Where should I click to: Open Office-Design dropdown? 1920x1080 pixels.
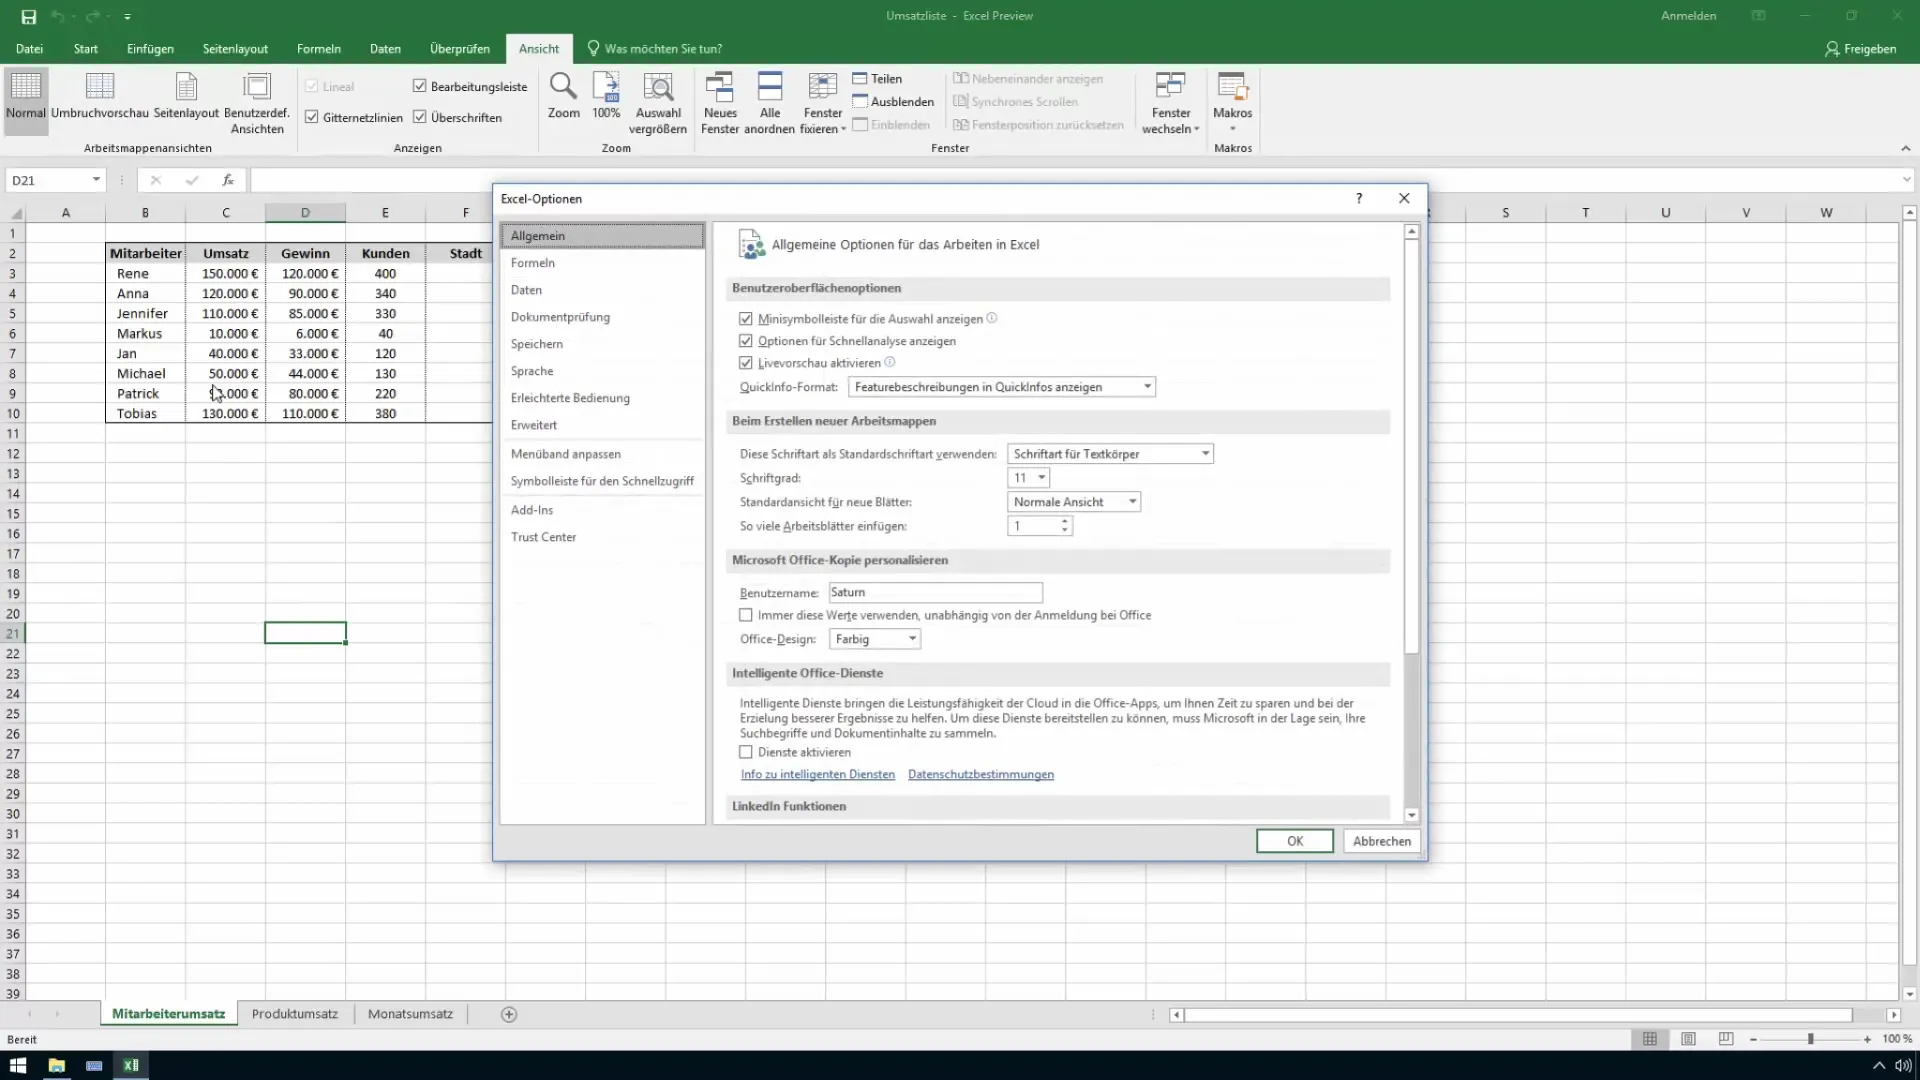coord(874,639)
